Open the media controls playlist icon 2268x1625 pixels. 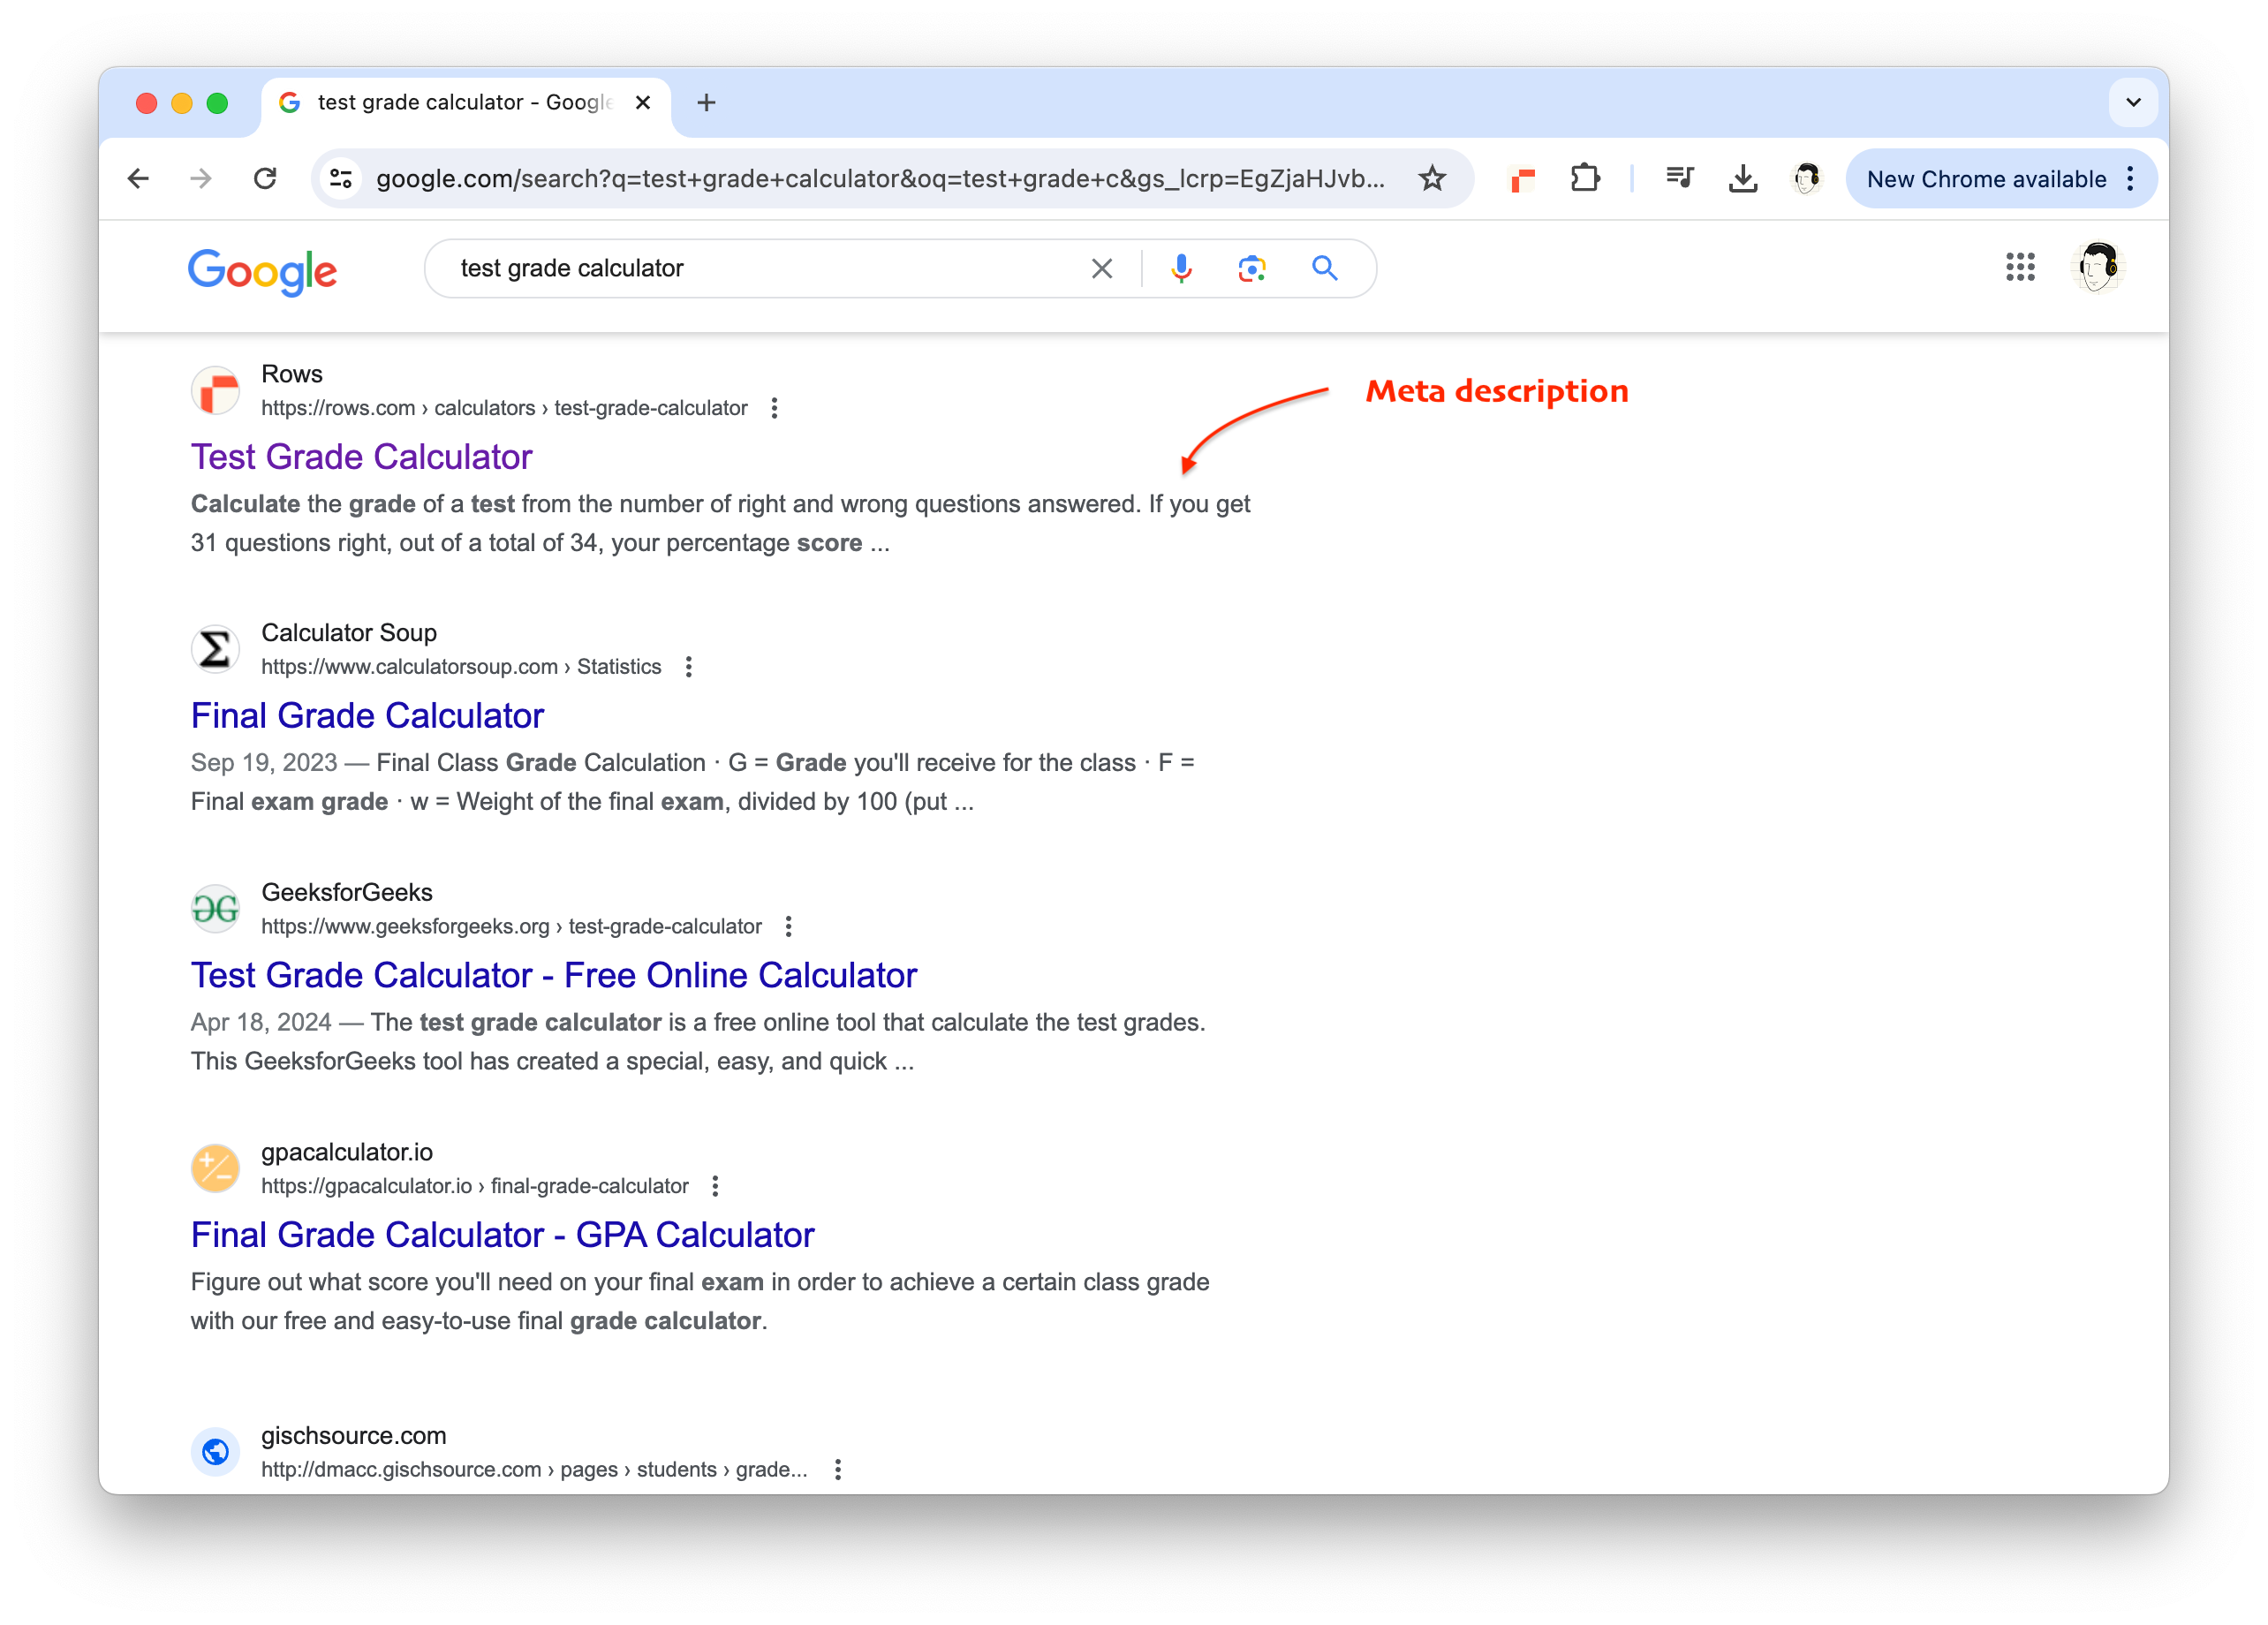1680,179
